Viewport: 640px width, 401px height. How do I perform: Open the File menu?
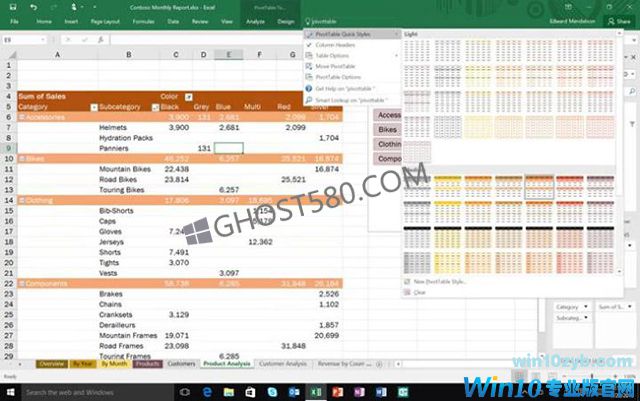(14, 21)
